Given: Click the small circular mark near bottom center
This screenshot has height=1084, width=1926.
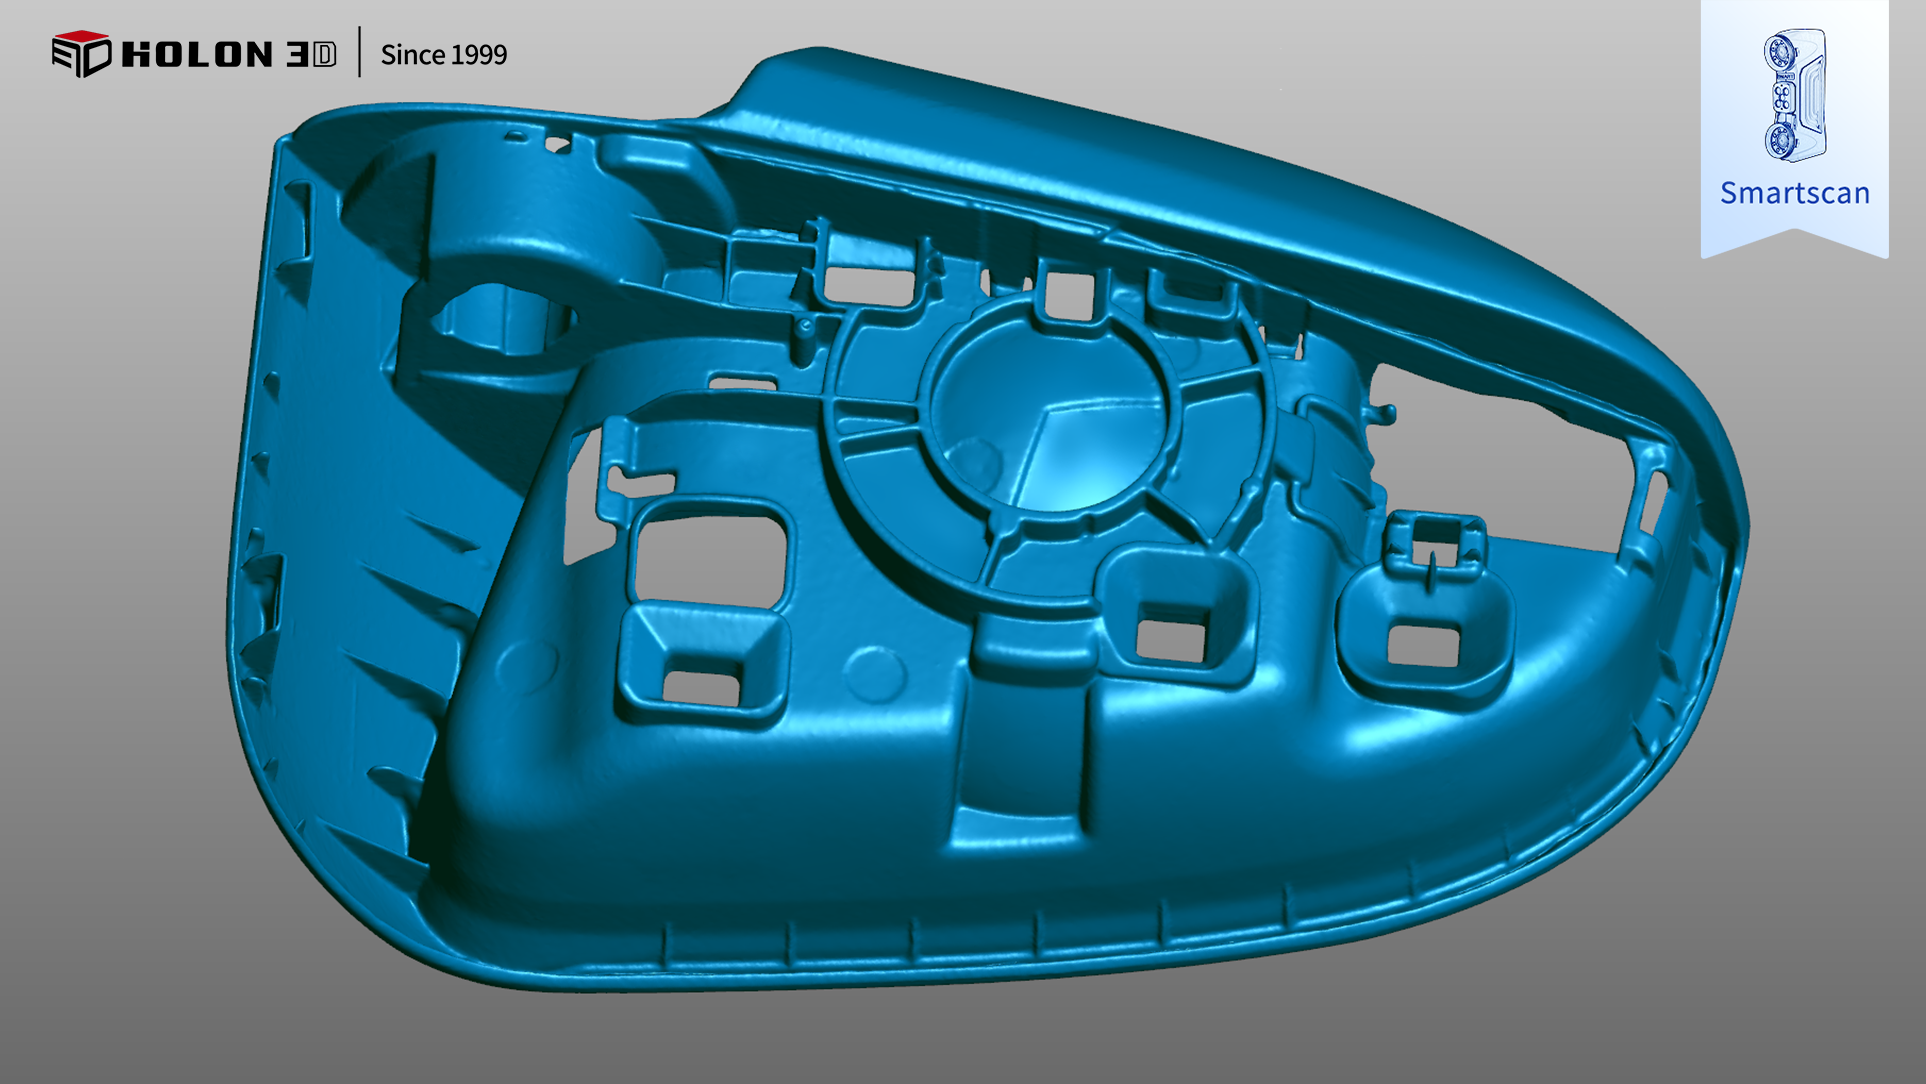Looking at the screenshot, I should (873, 673).
